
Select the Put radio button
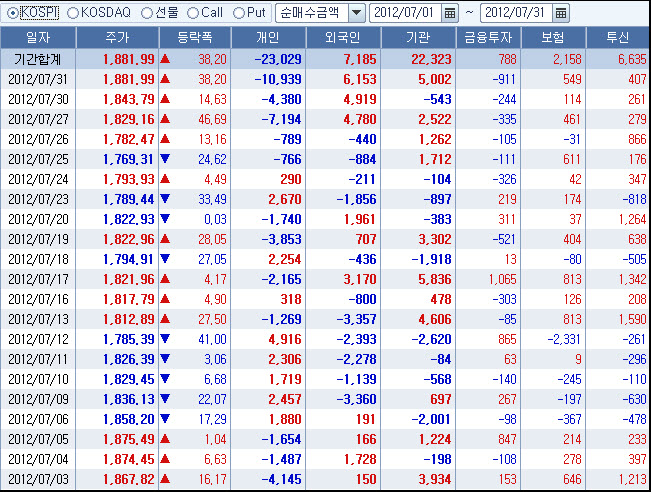tap(239, 13)
